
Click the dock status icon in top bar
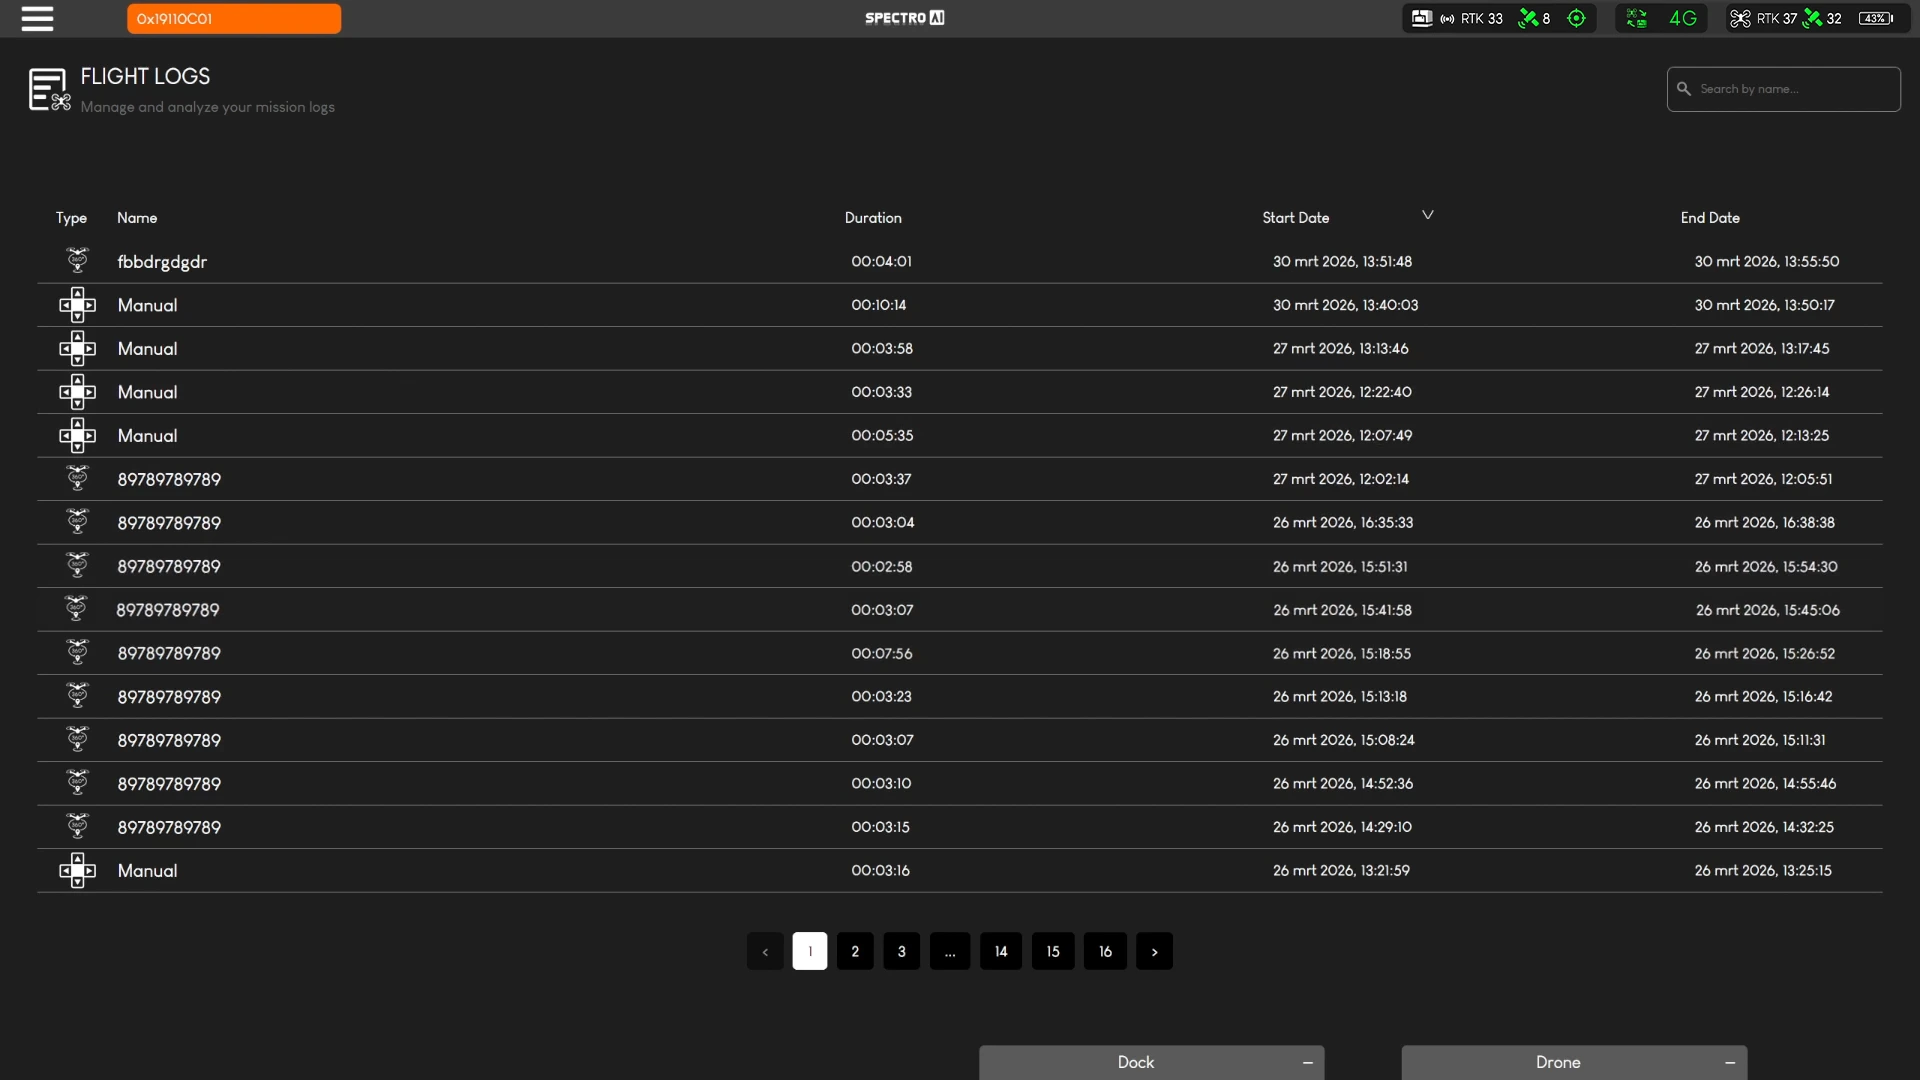click(x=1422, y=18)
